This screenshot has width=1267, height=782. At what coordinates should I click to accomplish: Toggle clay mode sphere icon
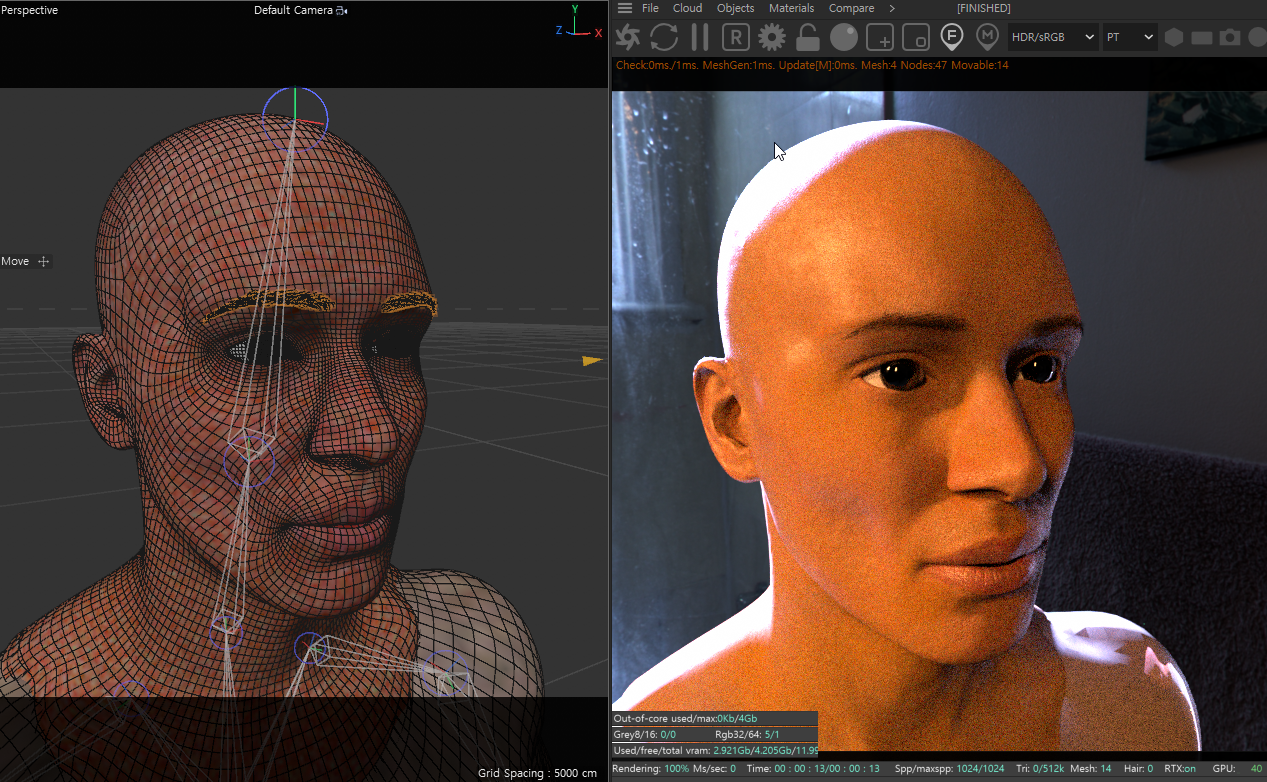[844, 38]
